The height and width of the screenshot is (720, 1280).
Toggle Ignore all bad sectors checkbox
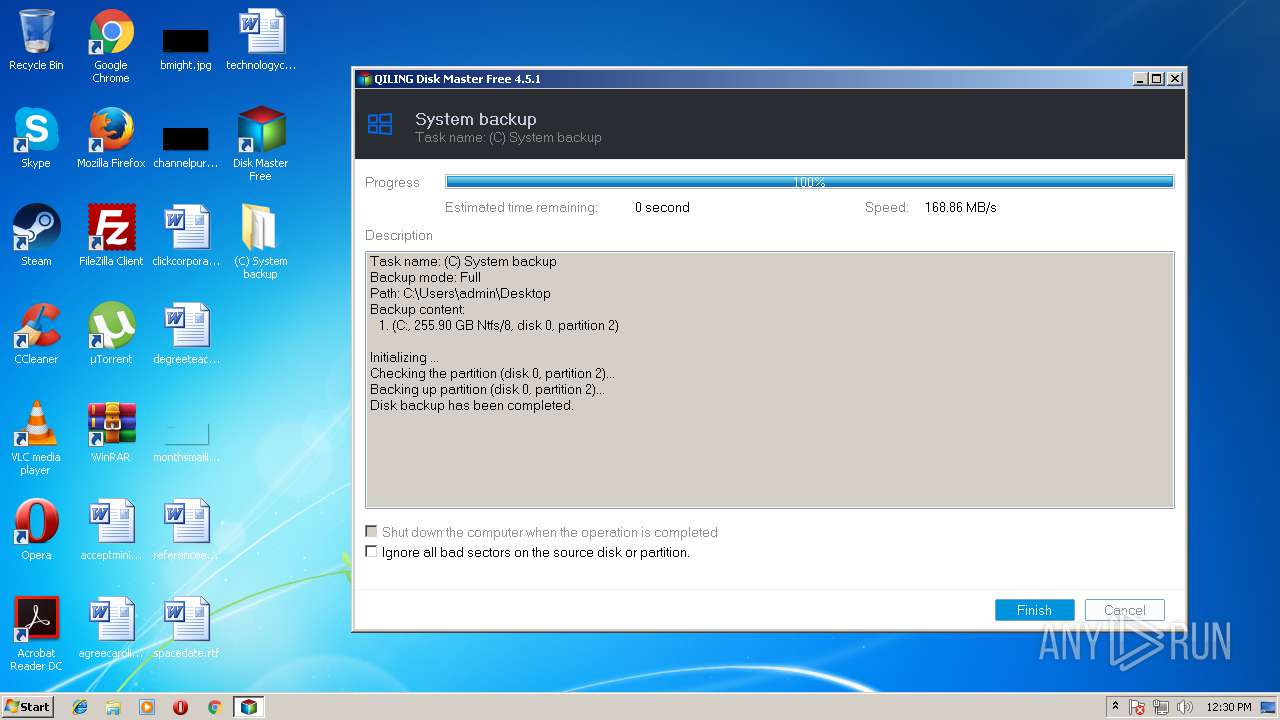click(371, 552)
